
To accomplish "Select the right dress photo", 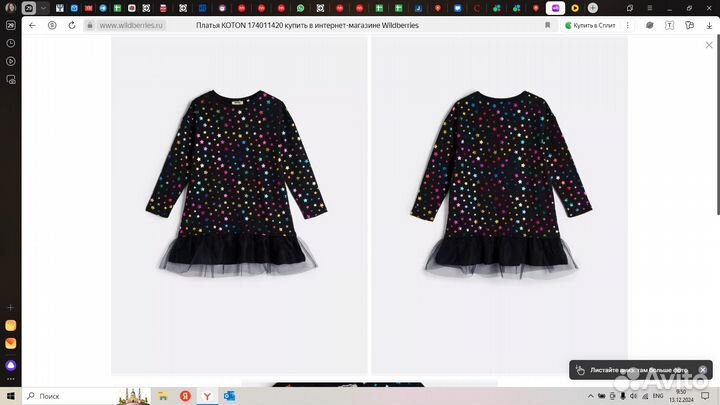I will (499, 205).
